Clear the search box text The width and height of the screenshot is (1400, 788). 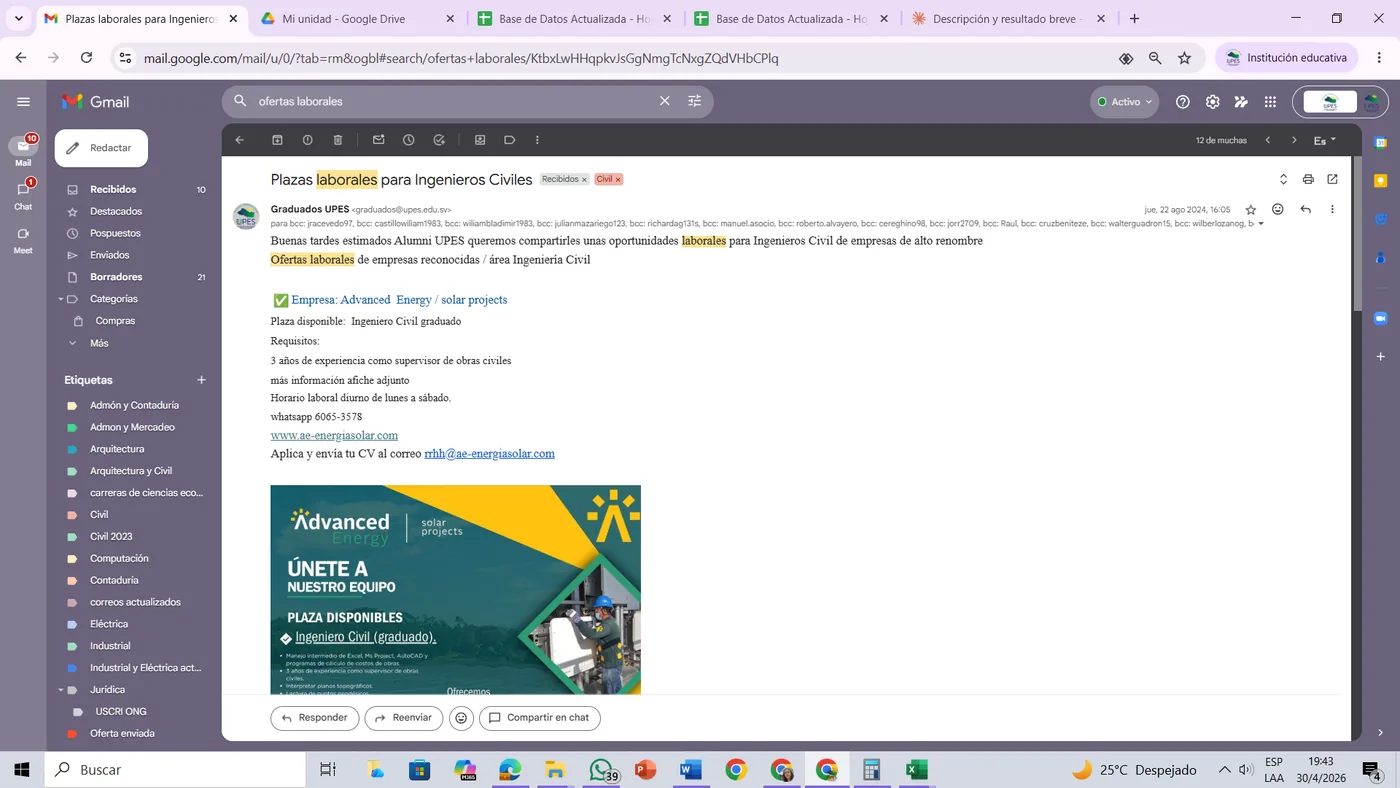pyautogui.click(x=664, y=101)
